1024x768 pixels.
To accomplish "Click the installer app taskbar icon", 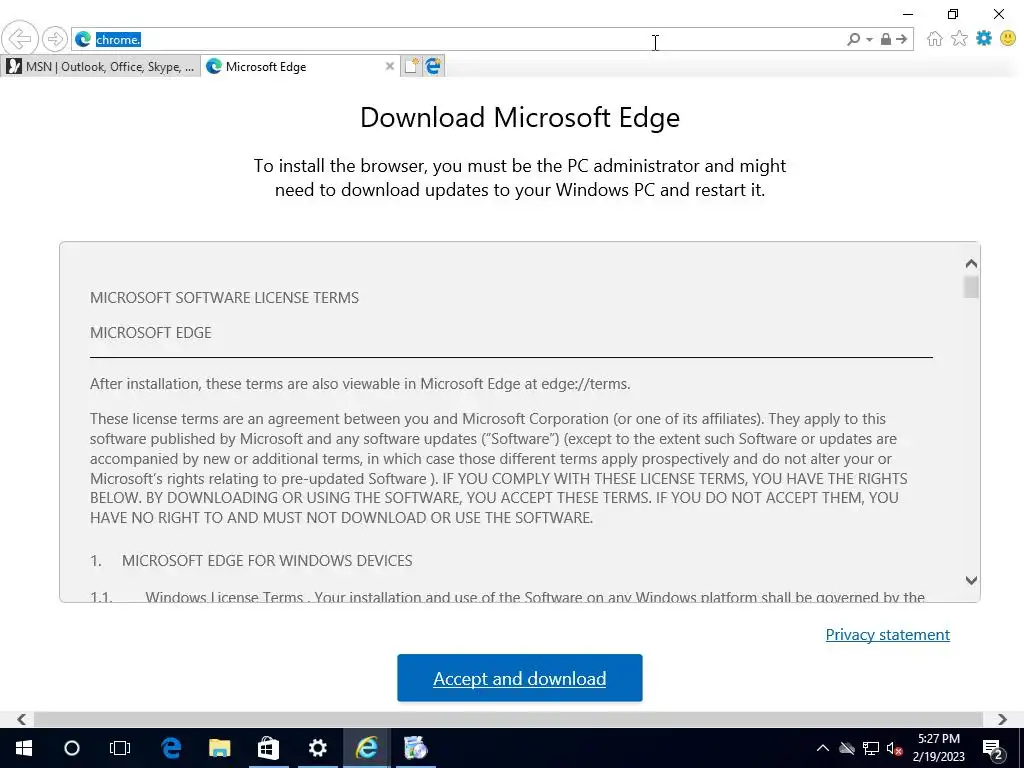I will tap(415, 748).
